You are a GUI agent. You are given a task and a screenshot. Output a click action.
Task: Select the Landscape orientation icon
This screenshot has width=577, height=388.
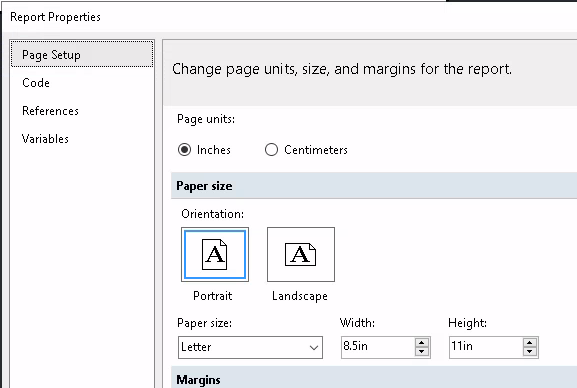click(x=301, y=254)
